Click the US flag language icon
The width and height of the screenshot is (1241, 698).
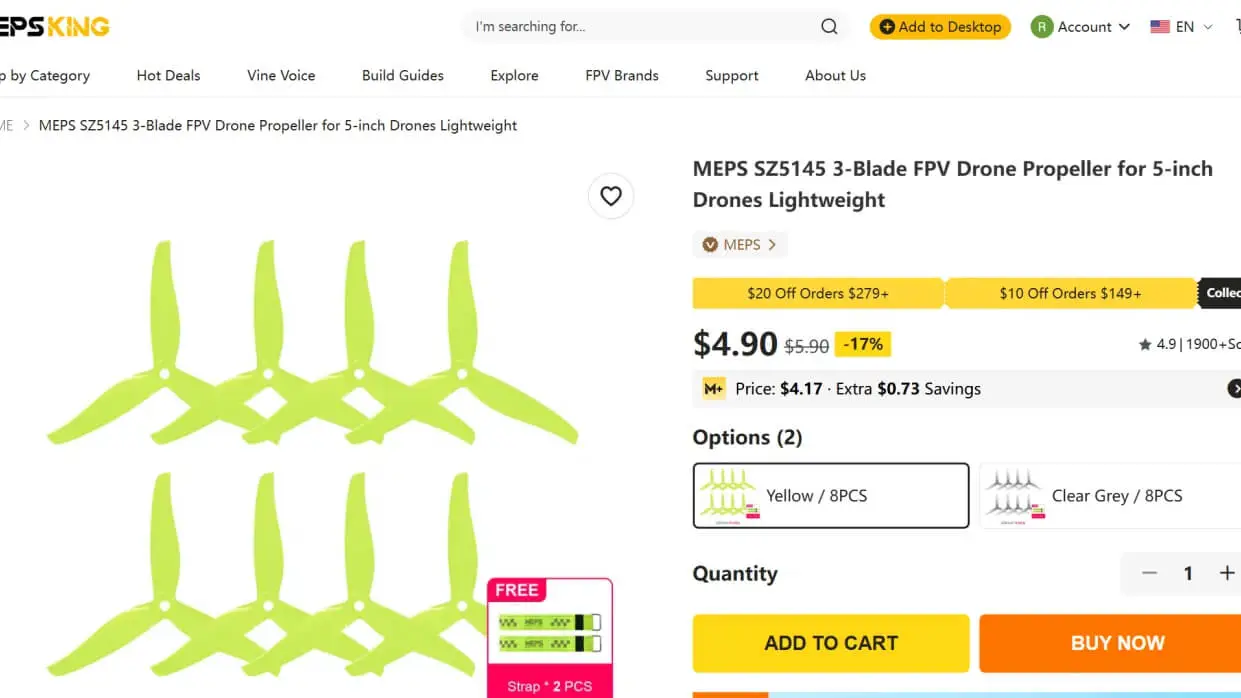tap(1160, 27)
